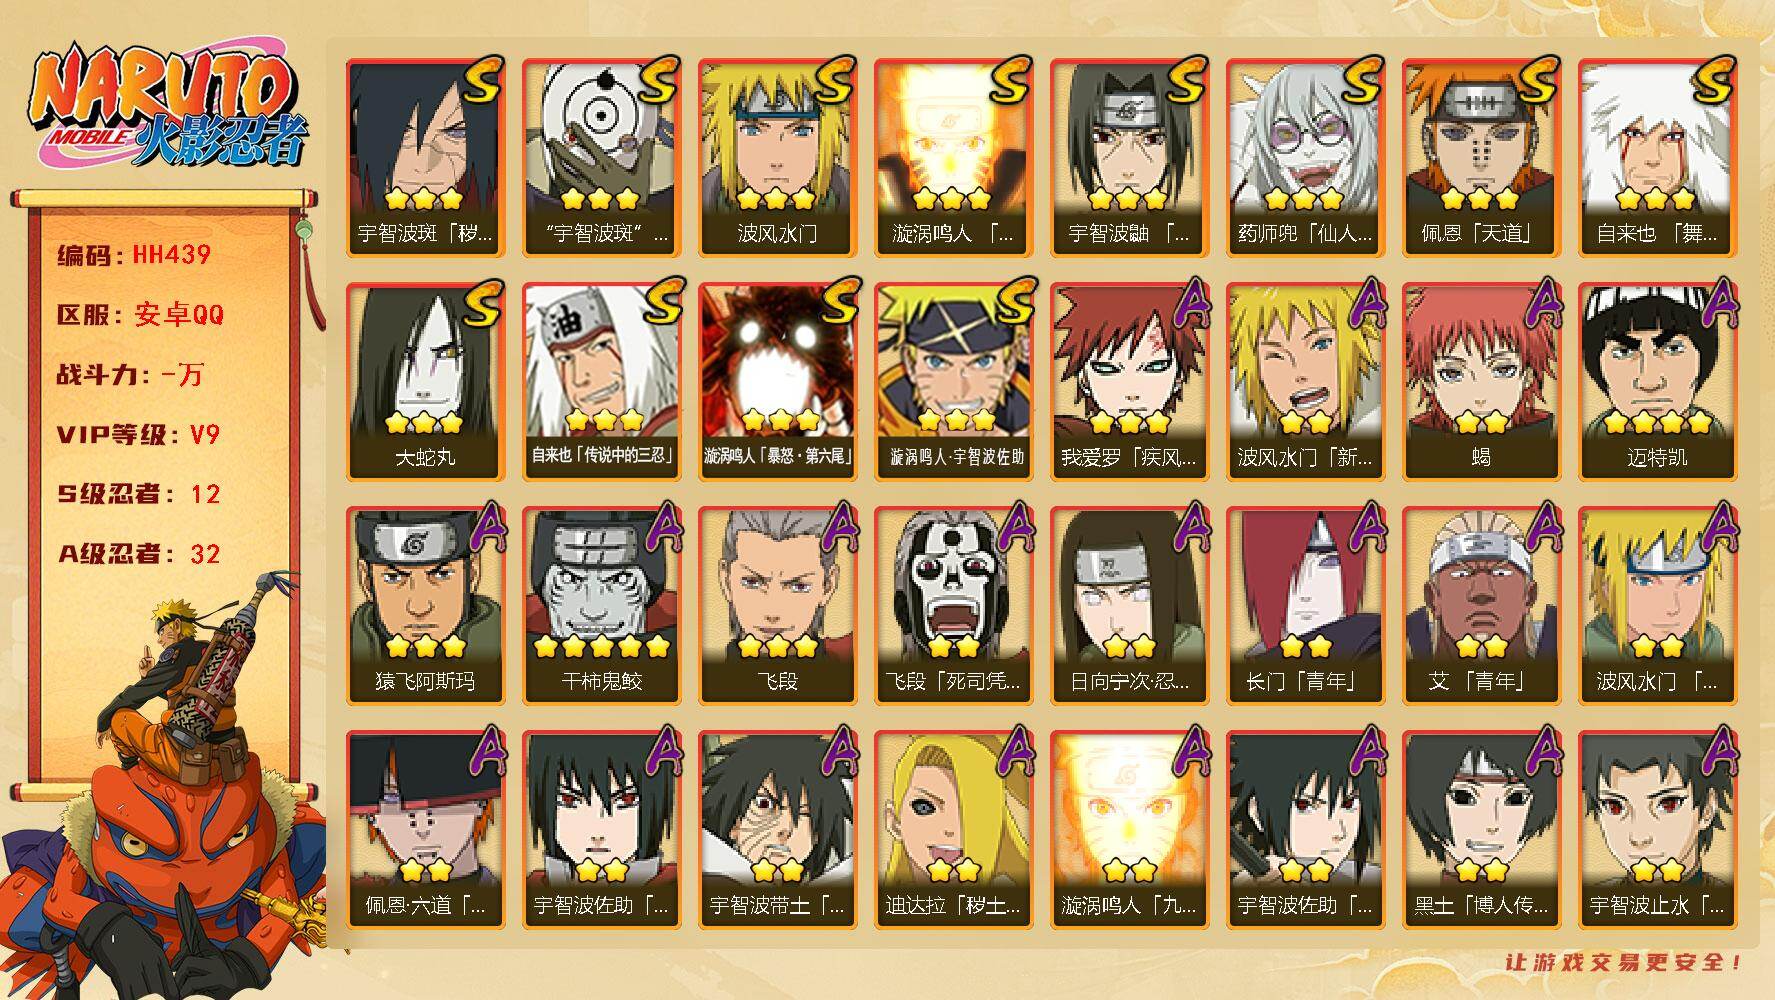Select the 波风水门 S-rank ninja card

coord(777,158)
